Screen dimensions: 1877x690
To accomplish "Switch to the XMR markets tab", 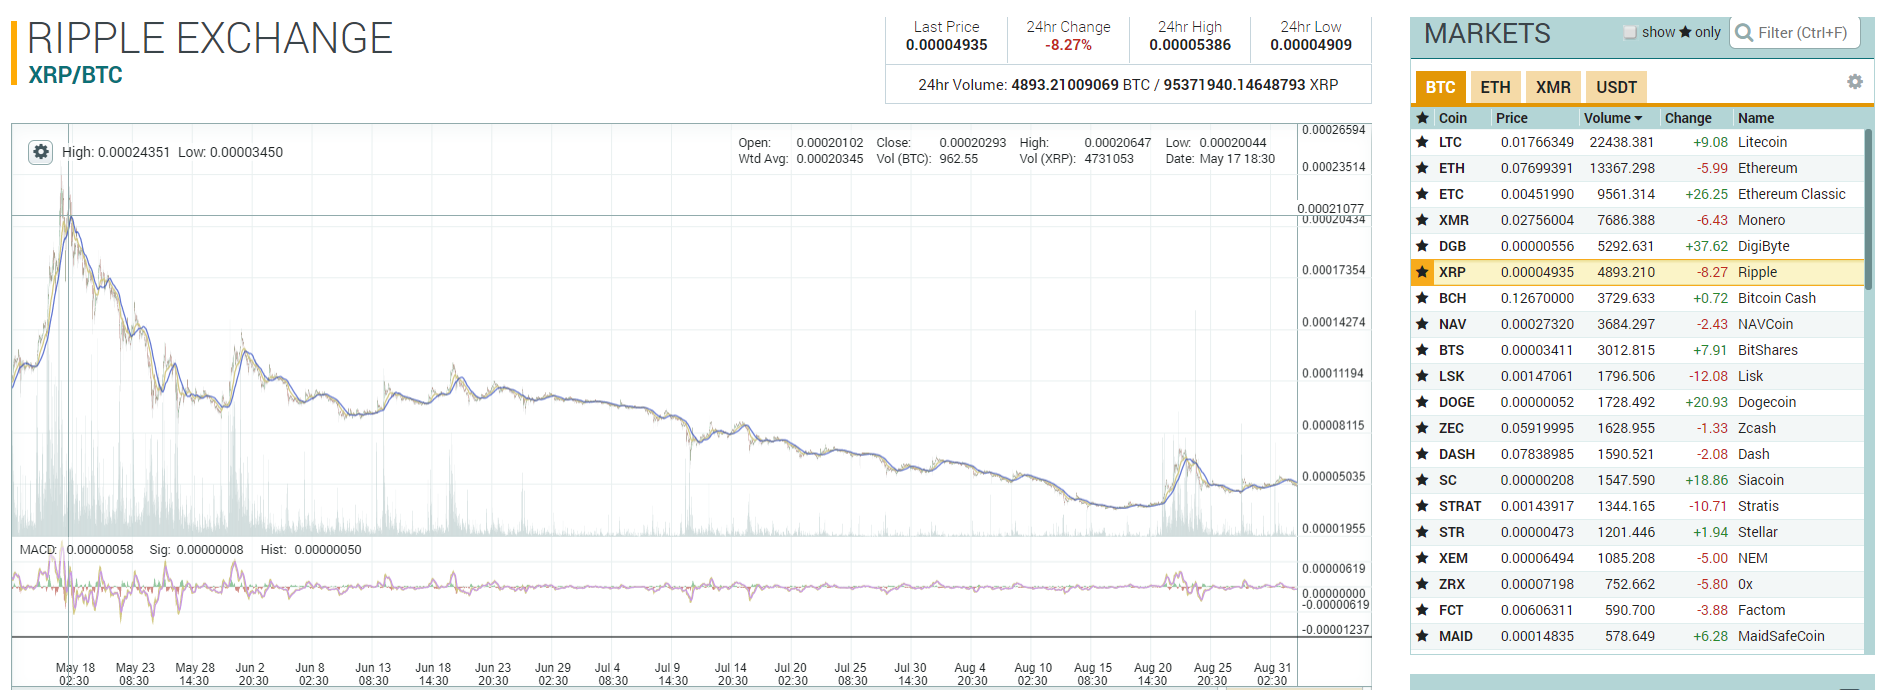I will [x=1553, y=87].
